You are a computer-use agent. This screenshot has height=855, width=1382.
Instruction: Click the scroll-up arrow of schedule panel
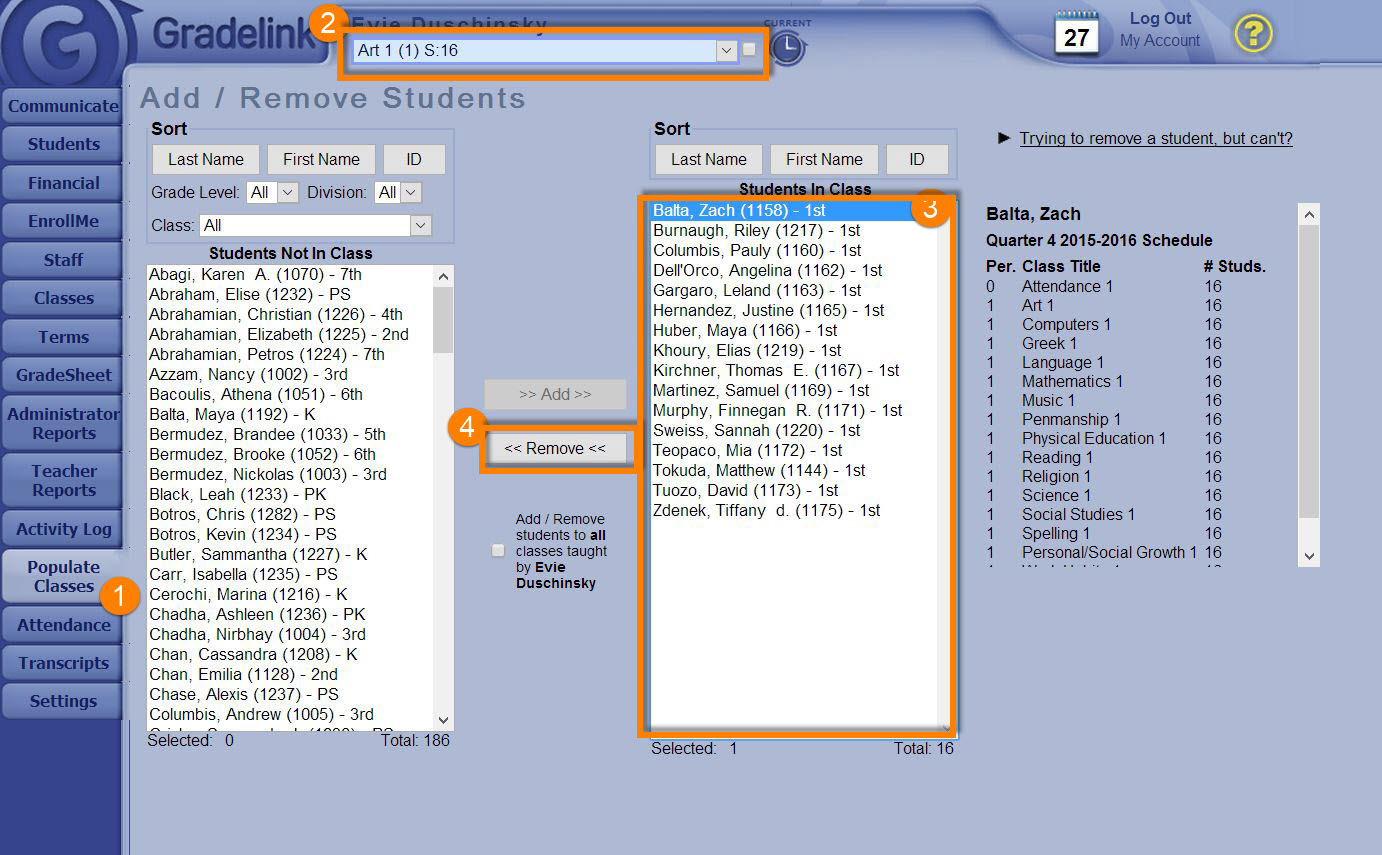point(1309,215)
